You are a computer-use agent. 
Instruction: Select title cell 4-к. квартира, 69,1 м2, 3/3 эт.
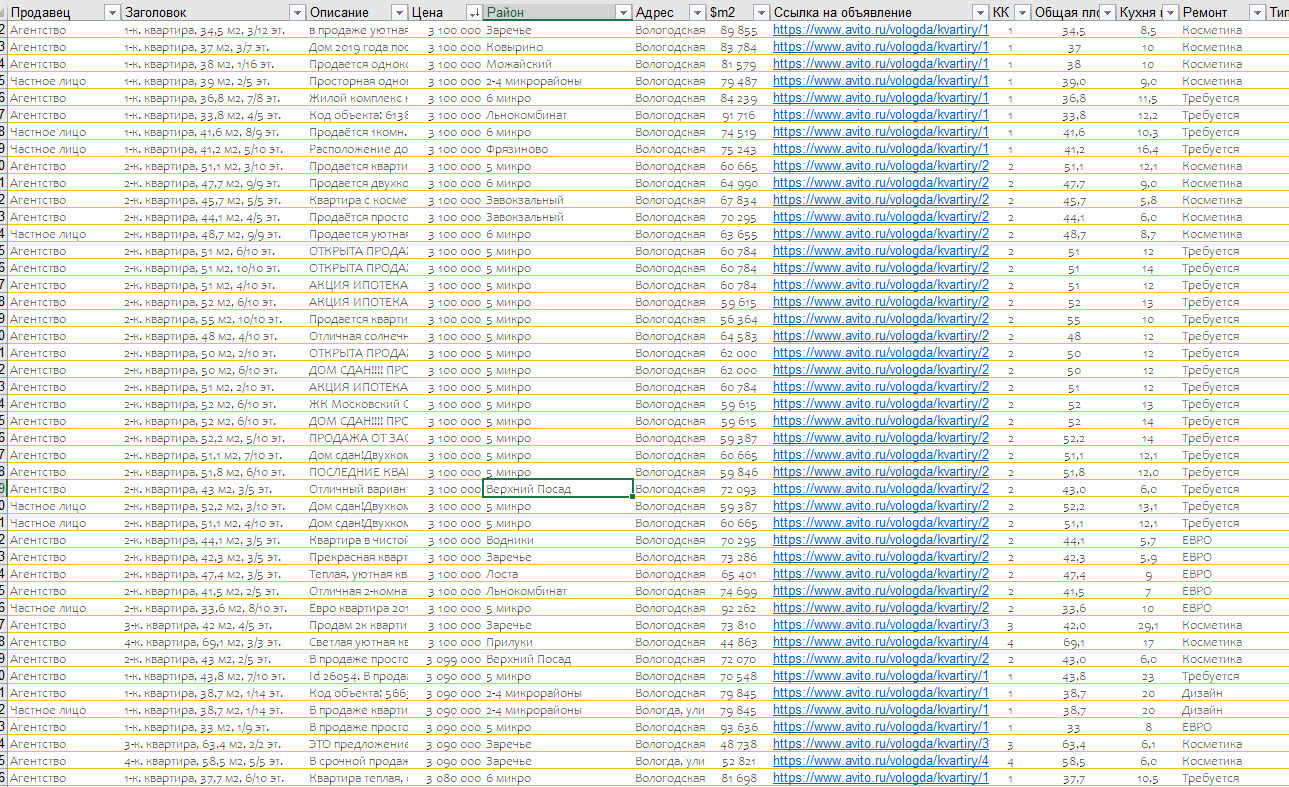click(213, 642)
